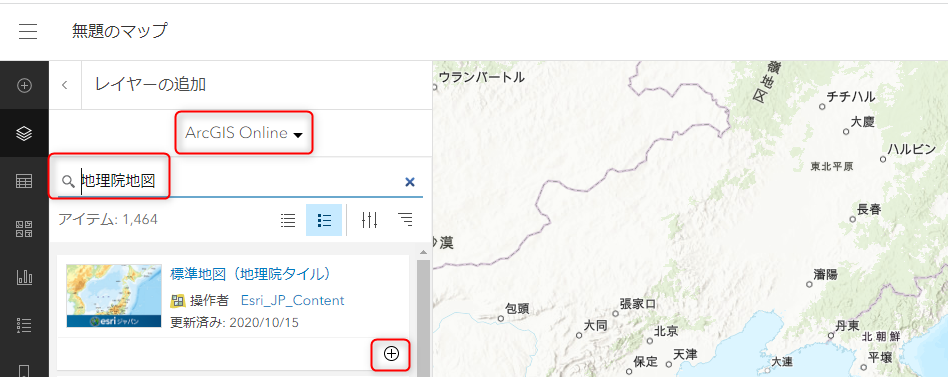Toggle the detailed list view button
Image resolution: width=948 pixels, height=377 pixels.
click(323, 221)
